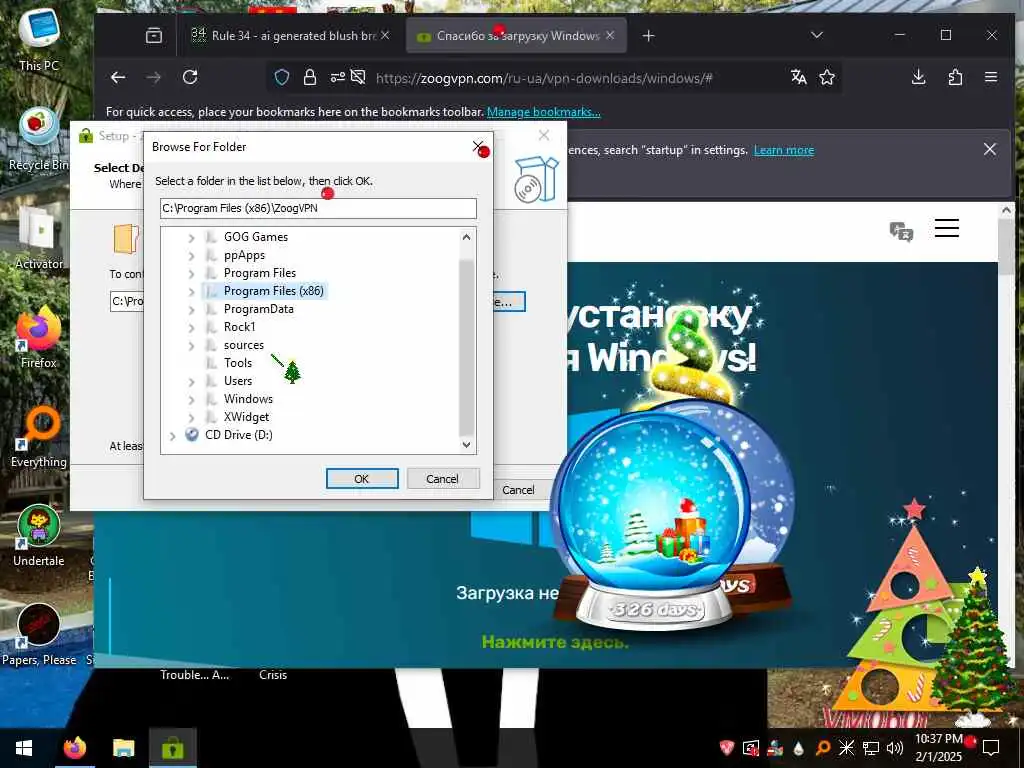Open Activator desktop icon
1024x768 pixels.
pyautogui.click(x=39, y=238)
